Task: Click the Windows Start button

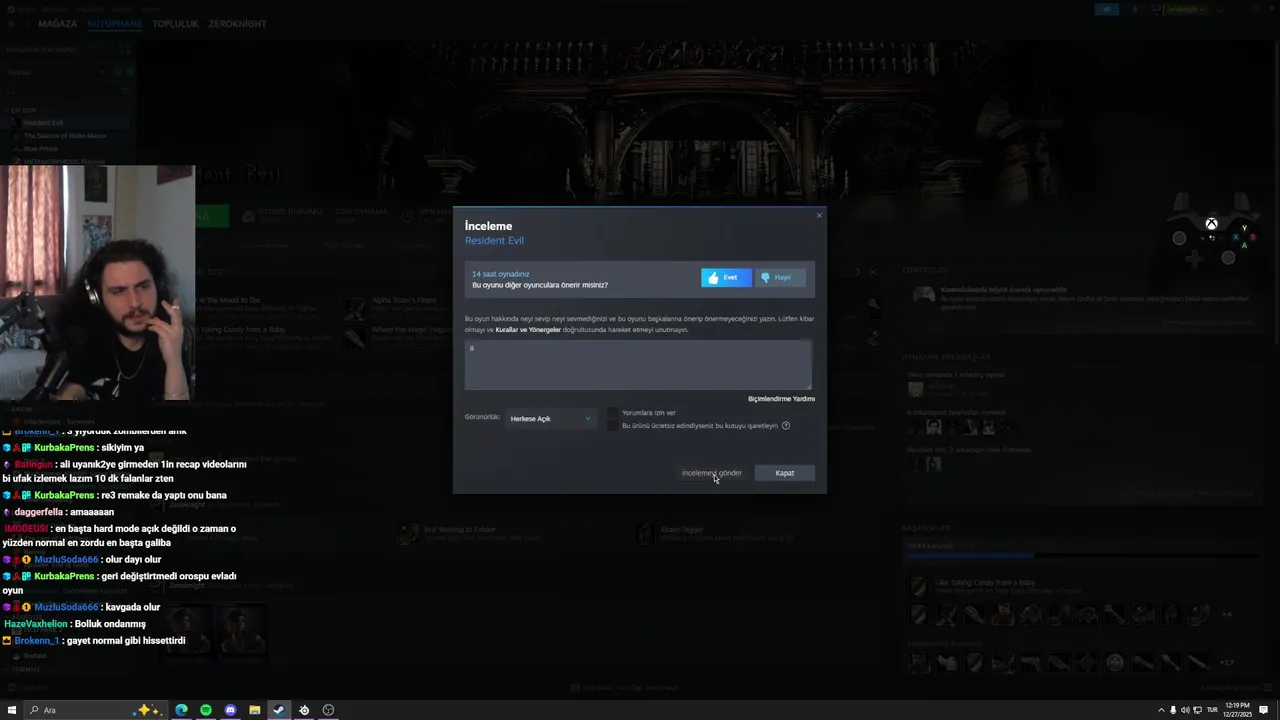Action: 11,710
